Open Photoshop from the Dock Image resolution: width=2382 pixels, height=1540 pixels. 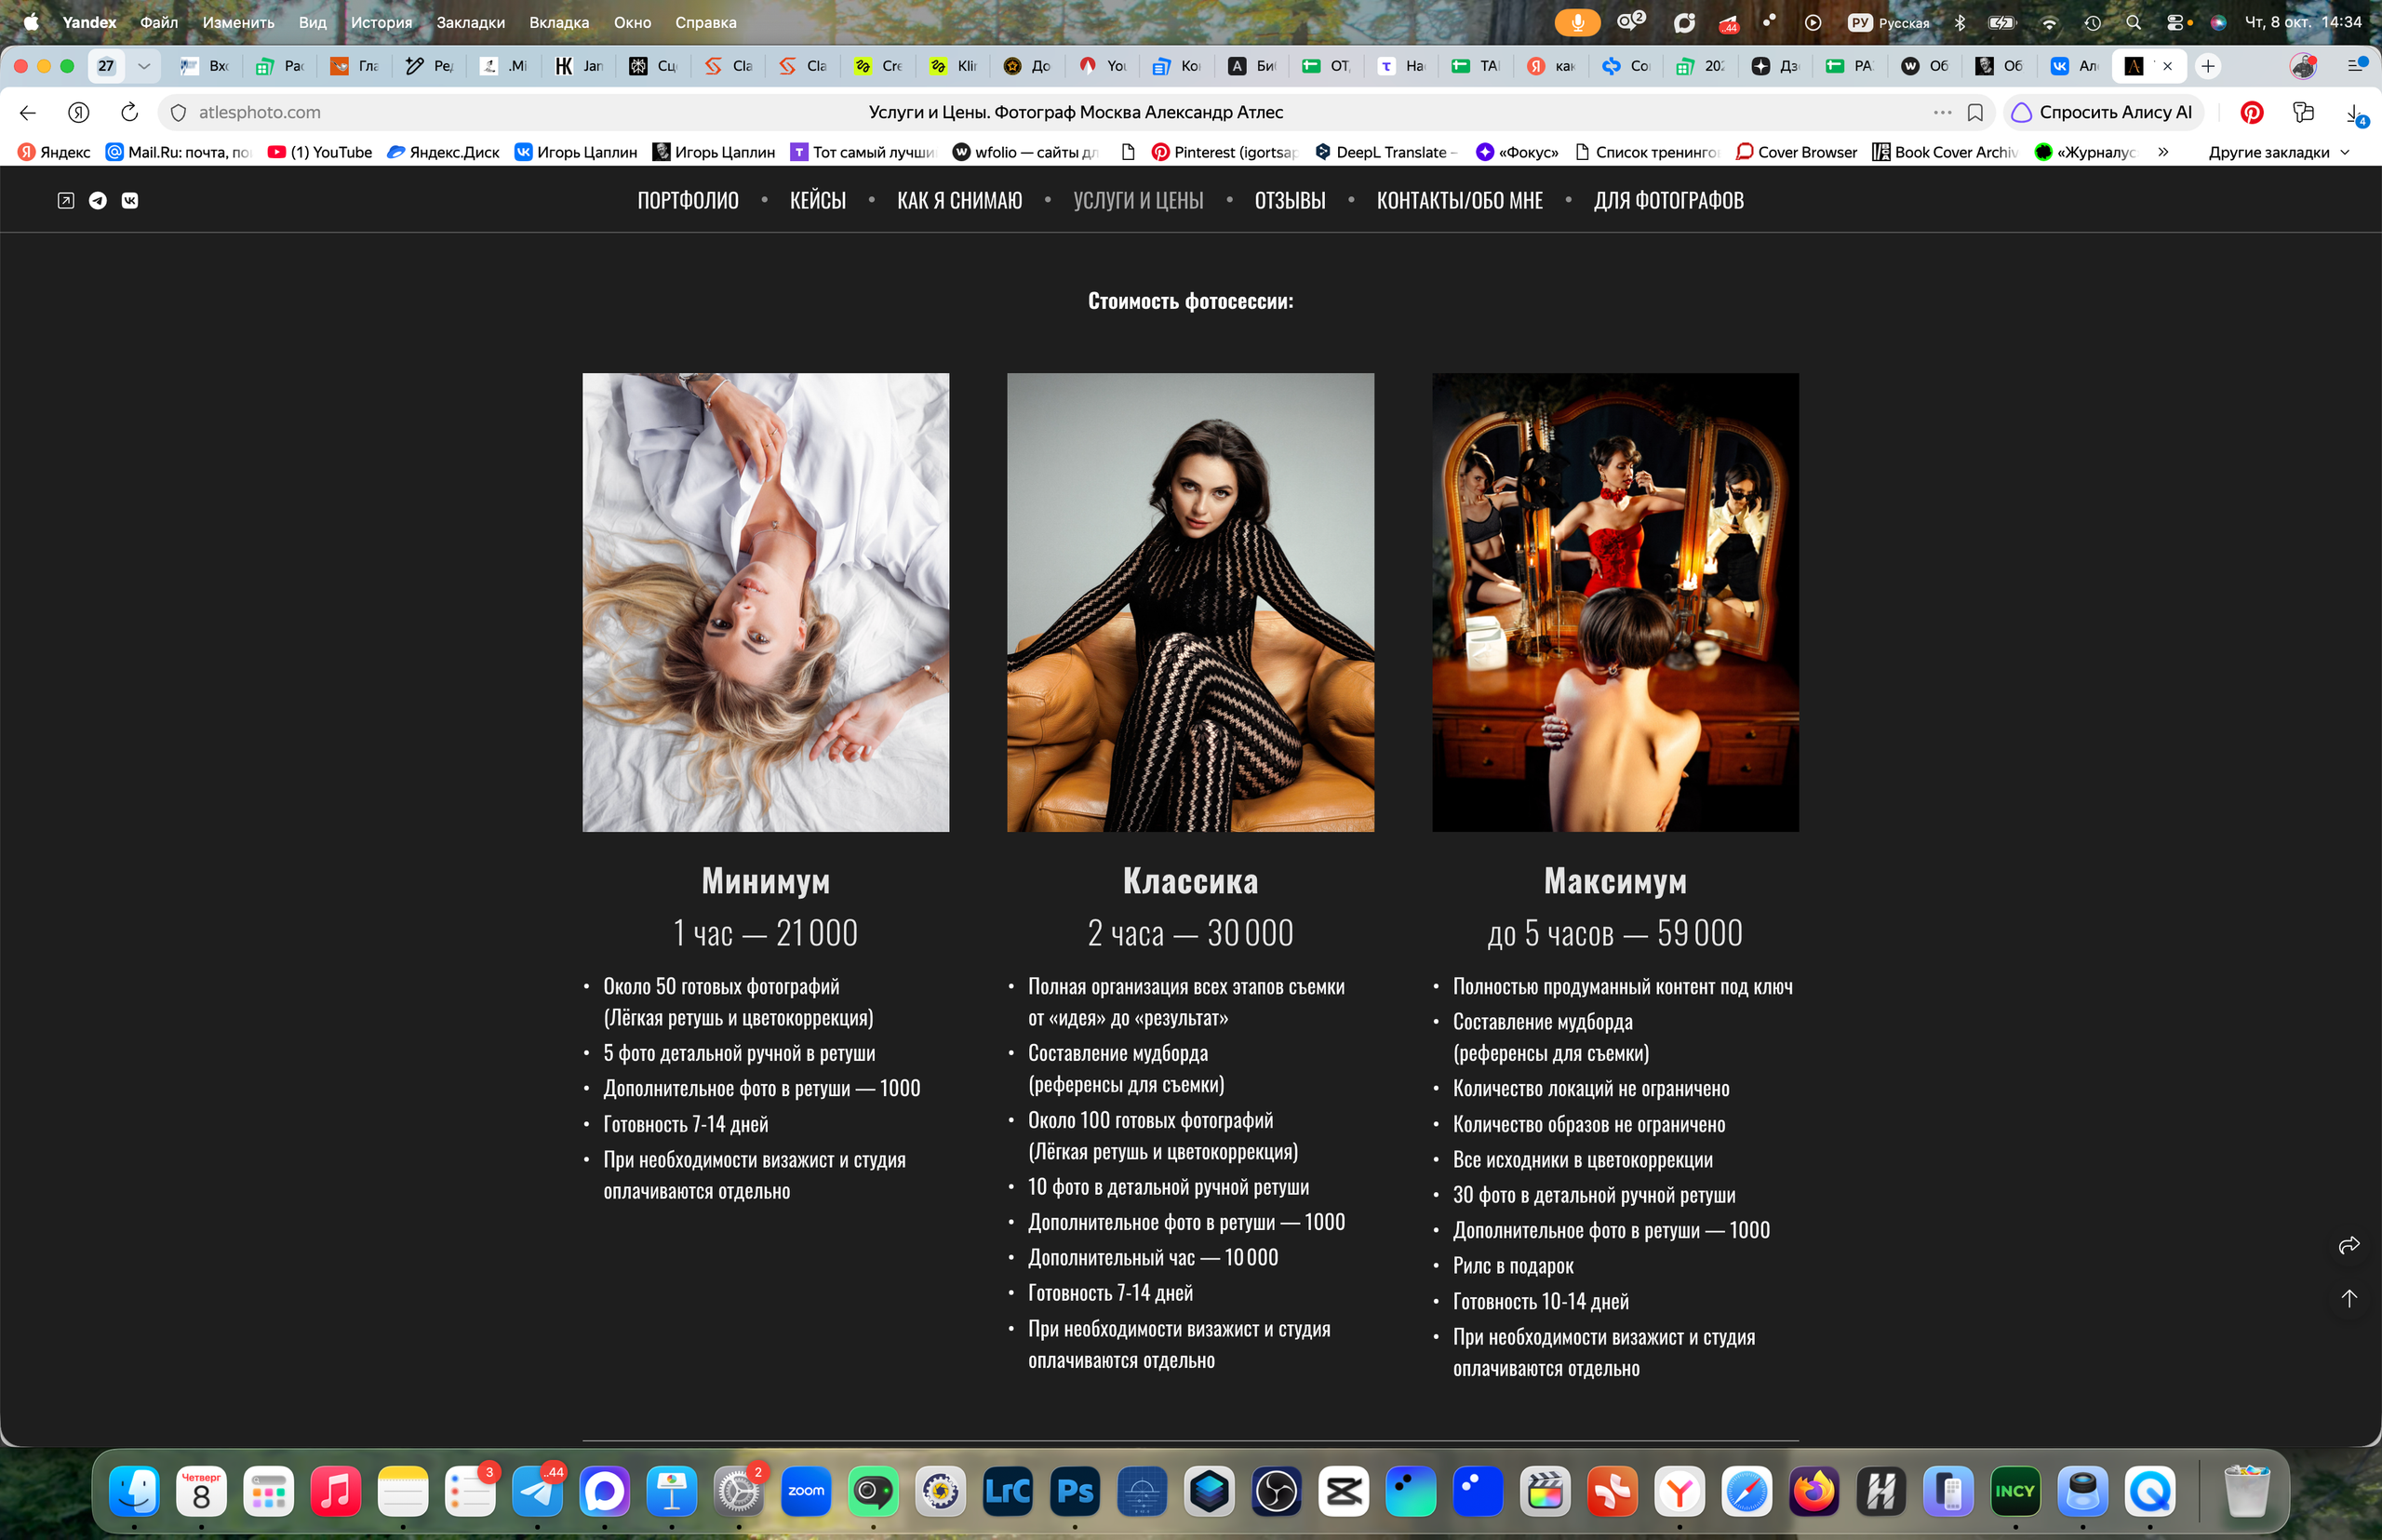tap(1075, 1491)
